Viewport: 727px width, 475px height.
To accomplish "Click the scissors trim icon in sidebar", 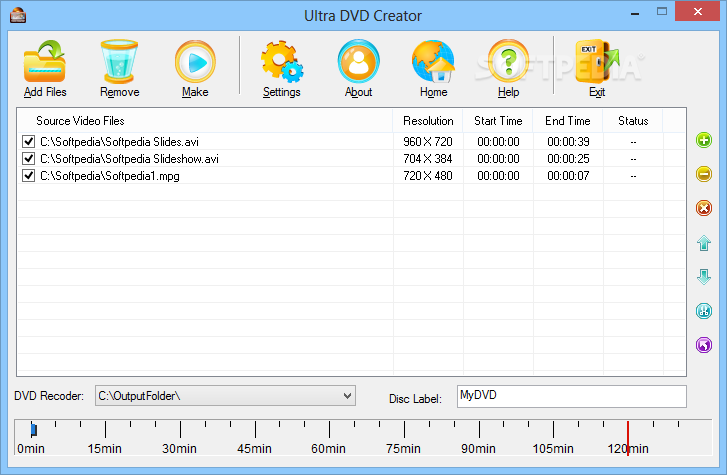I will click(704, 311).
